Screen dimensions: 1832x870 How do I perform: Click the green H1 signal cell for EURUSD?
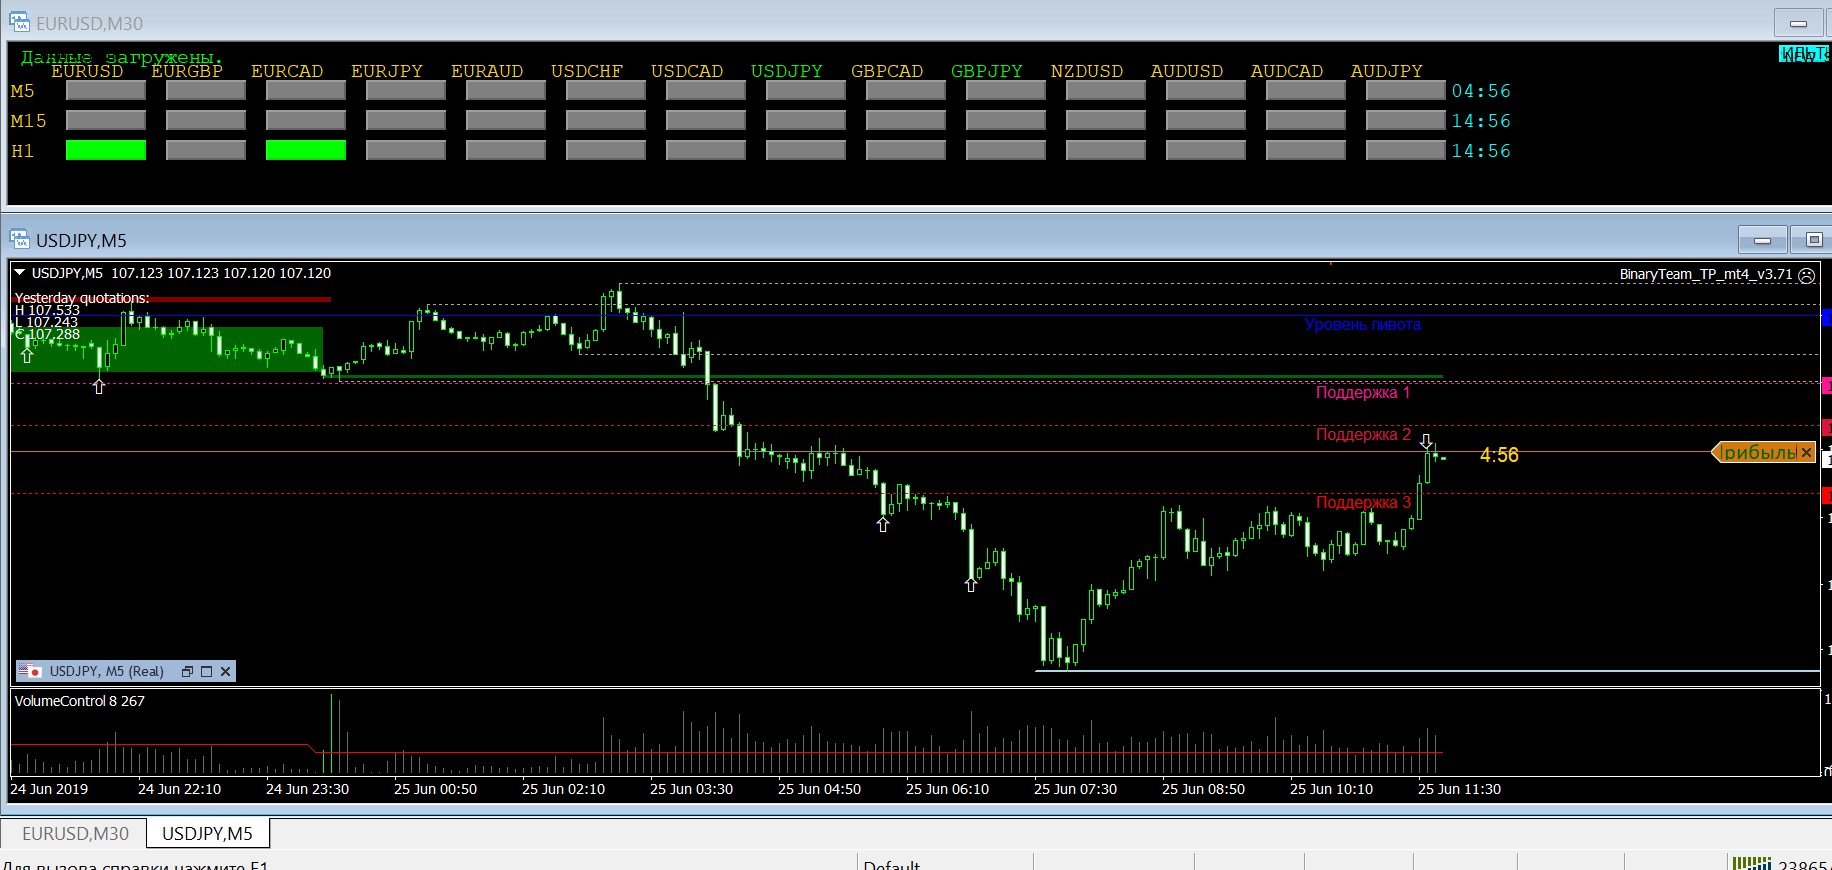(x=106, y=150)
